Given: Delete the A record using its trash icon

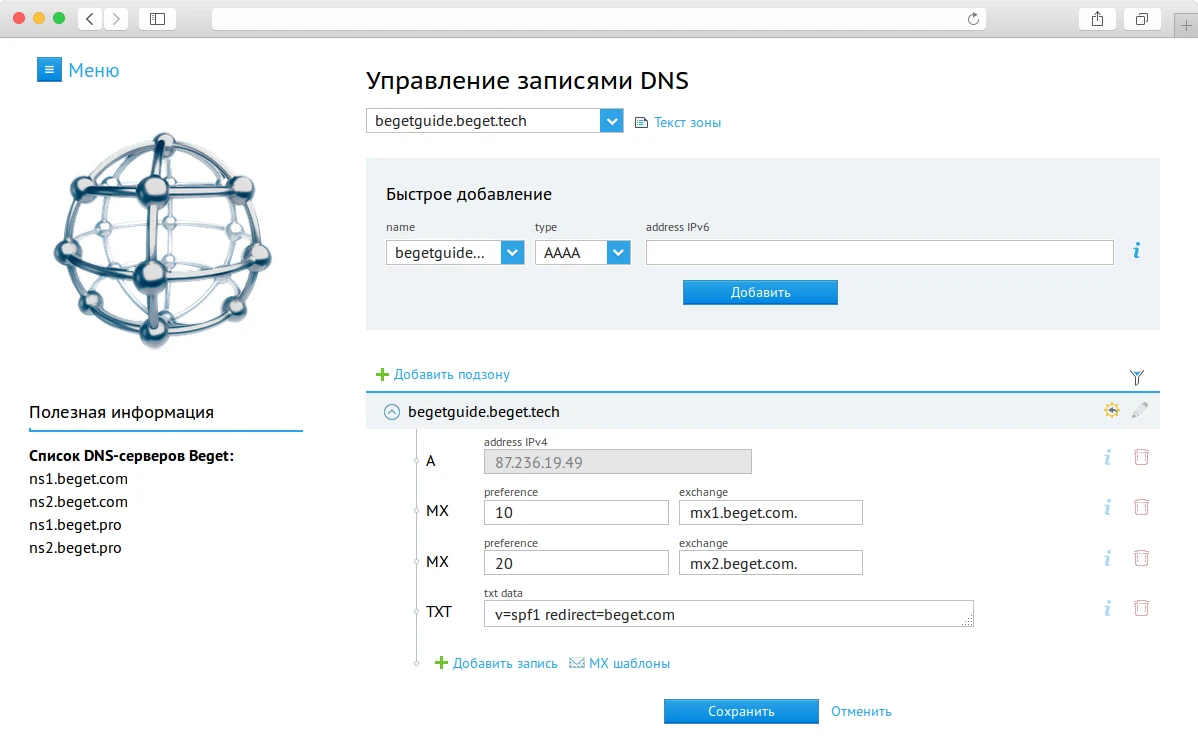Looking at the screenshot, I should click(x=1141, y=457).
